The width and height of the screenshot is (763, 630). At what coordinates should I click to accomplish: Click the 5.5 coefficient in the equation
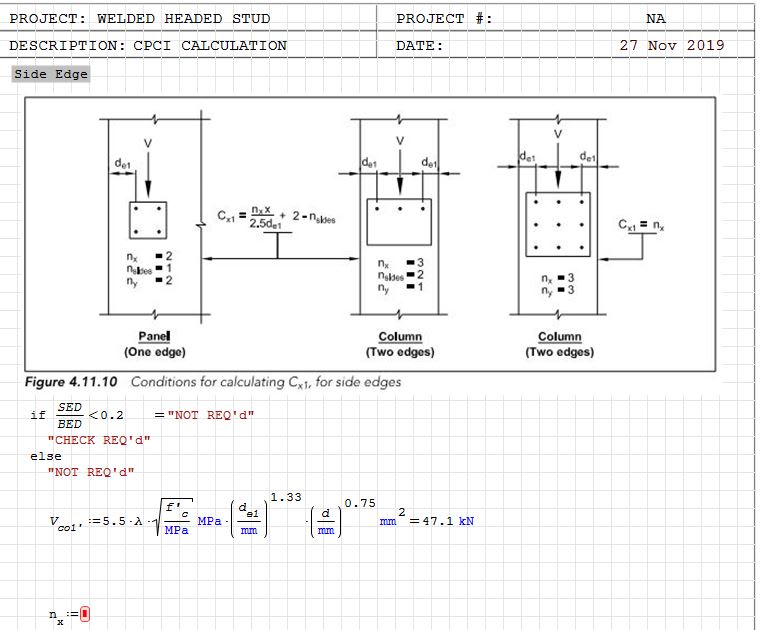114,521
